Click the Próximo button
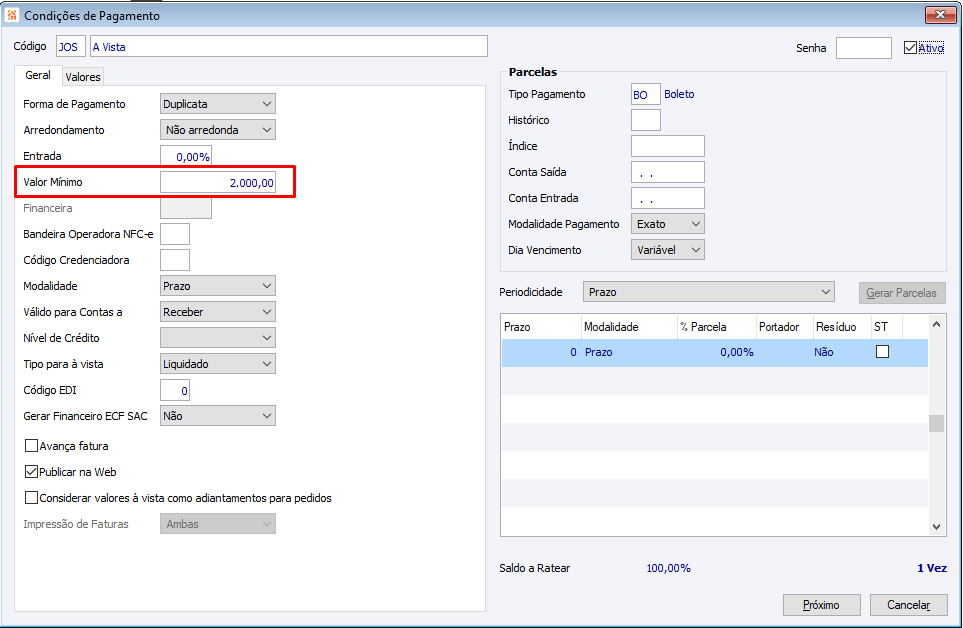This screenshot has height=628, width=963. coord(821,605)
